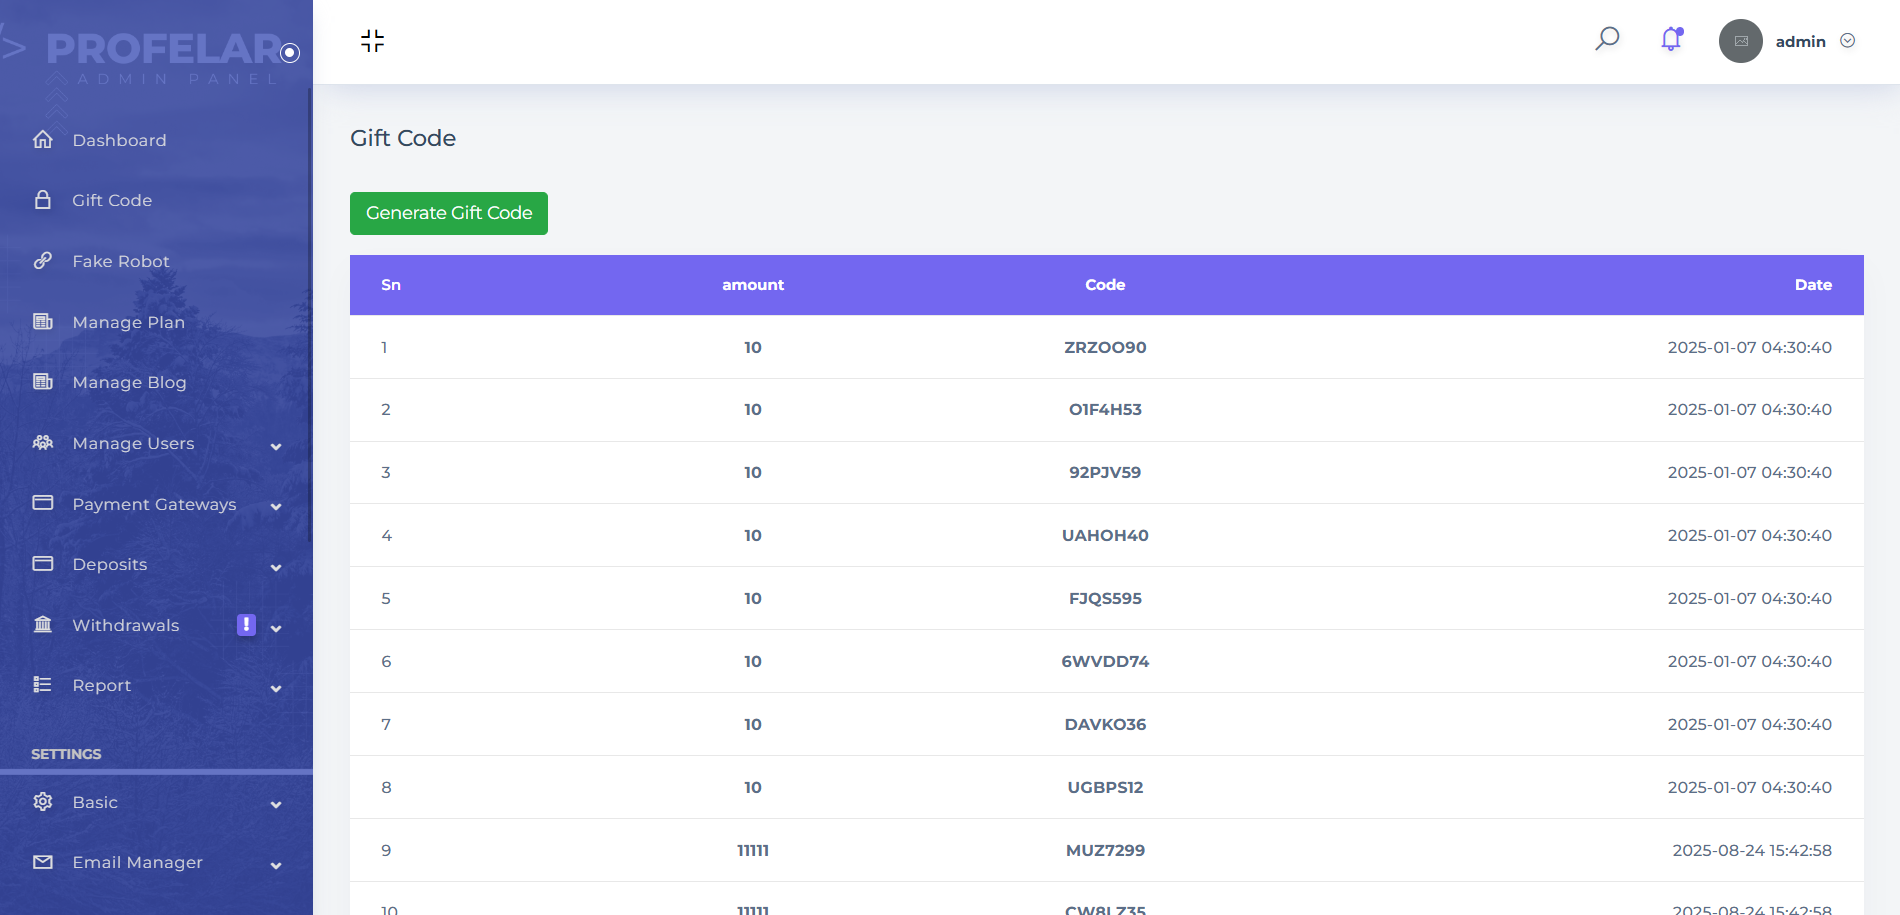Image resolution: width=1900 pixels, height=915 pixels.
Task: Open the Email Manager menu
Action: [x=137, y=862]
